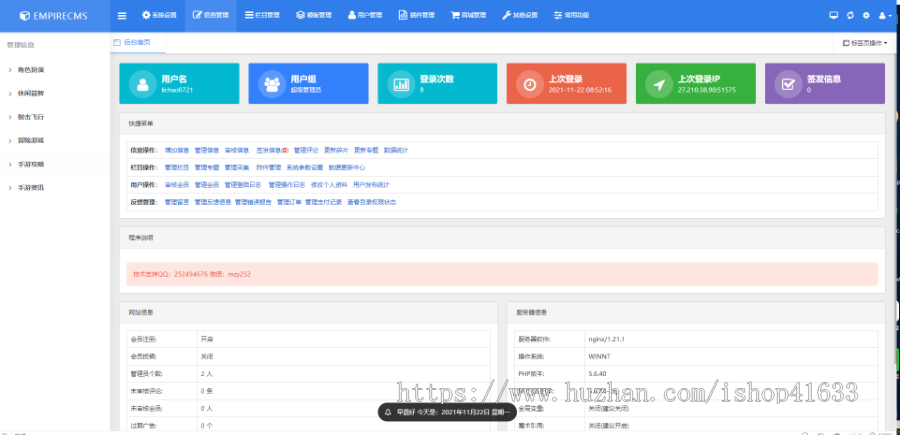Viewport: 900px width, 435px height.
Task: Click the shopping cart icon beside 商城管理
Action: (x=455, y=15)
